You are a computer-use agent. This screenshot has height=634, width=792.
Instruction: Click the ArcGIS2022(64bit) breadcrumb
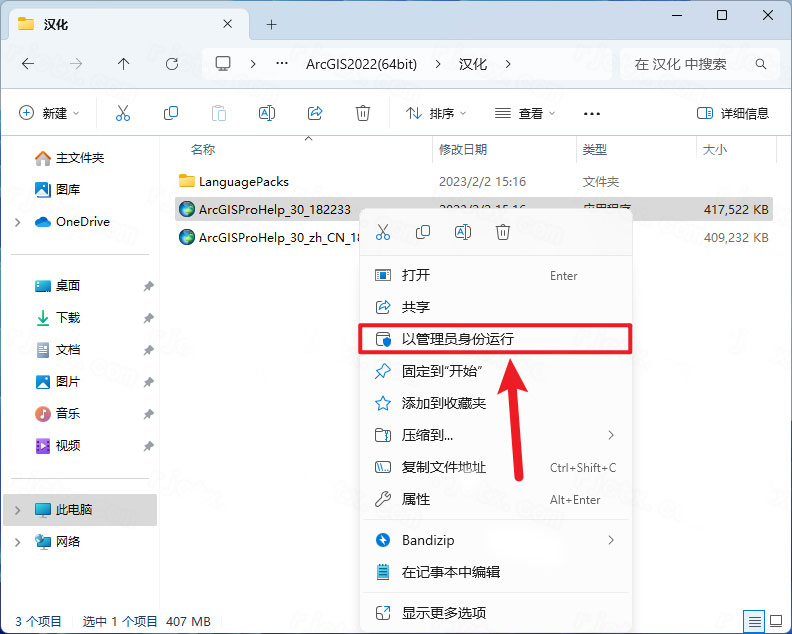point(361,64)
